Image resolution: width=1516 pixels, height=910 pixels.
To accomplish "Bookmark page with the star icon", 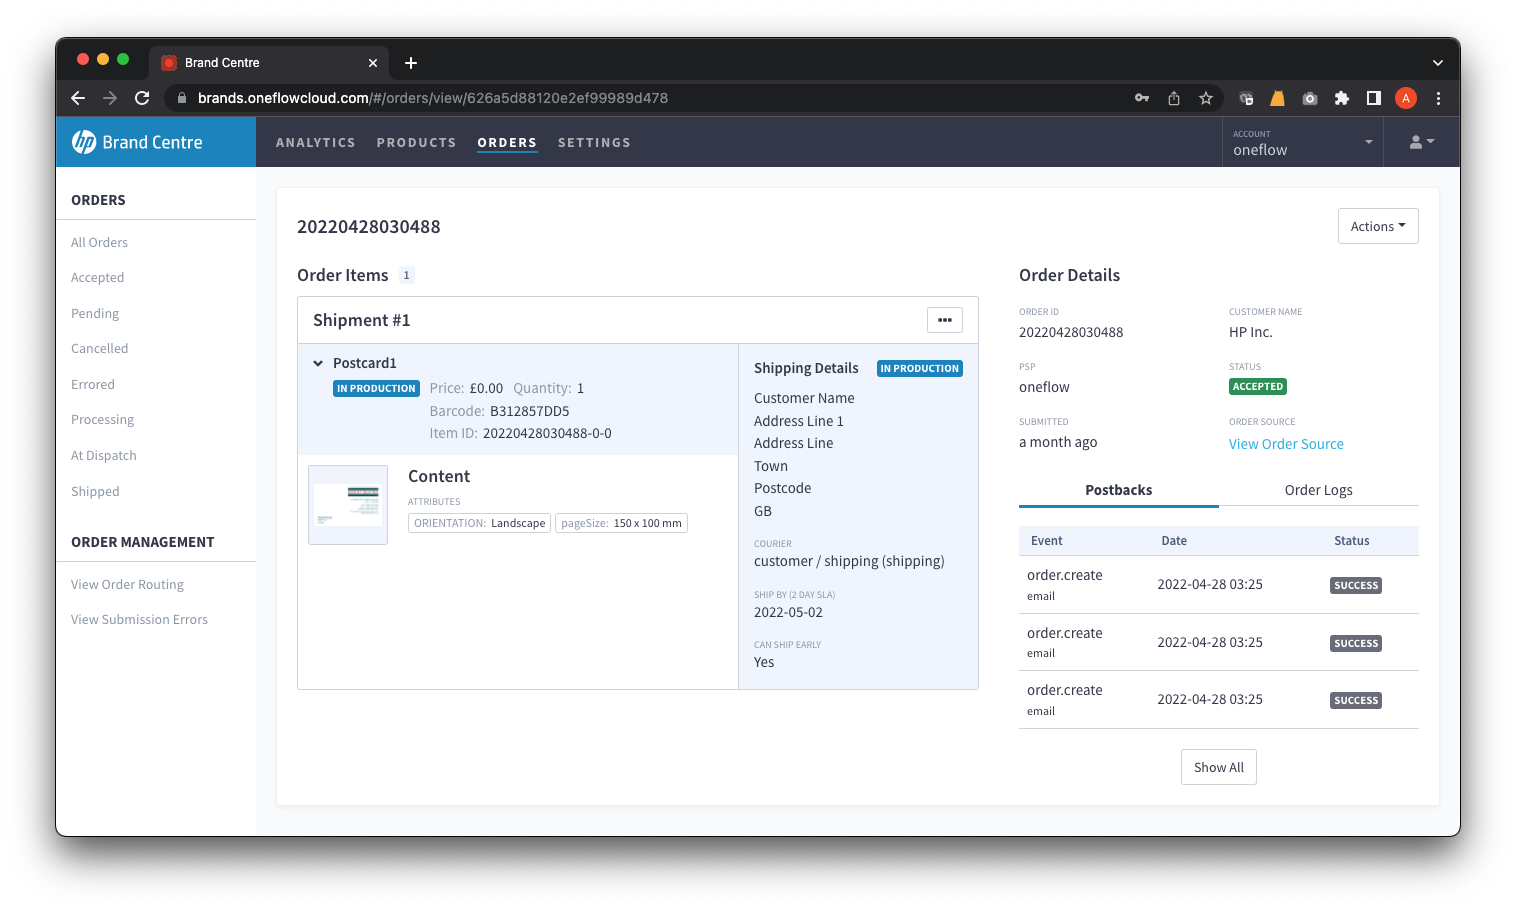I will pos(1206,98).
